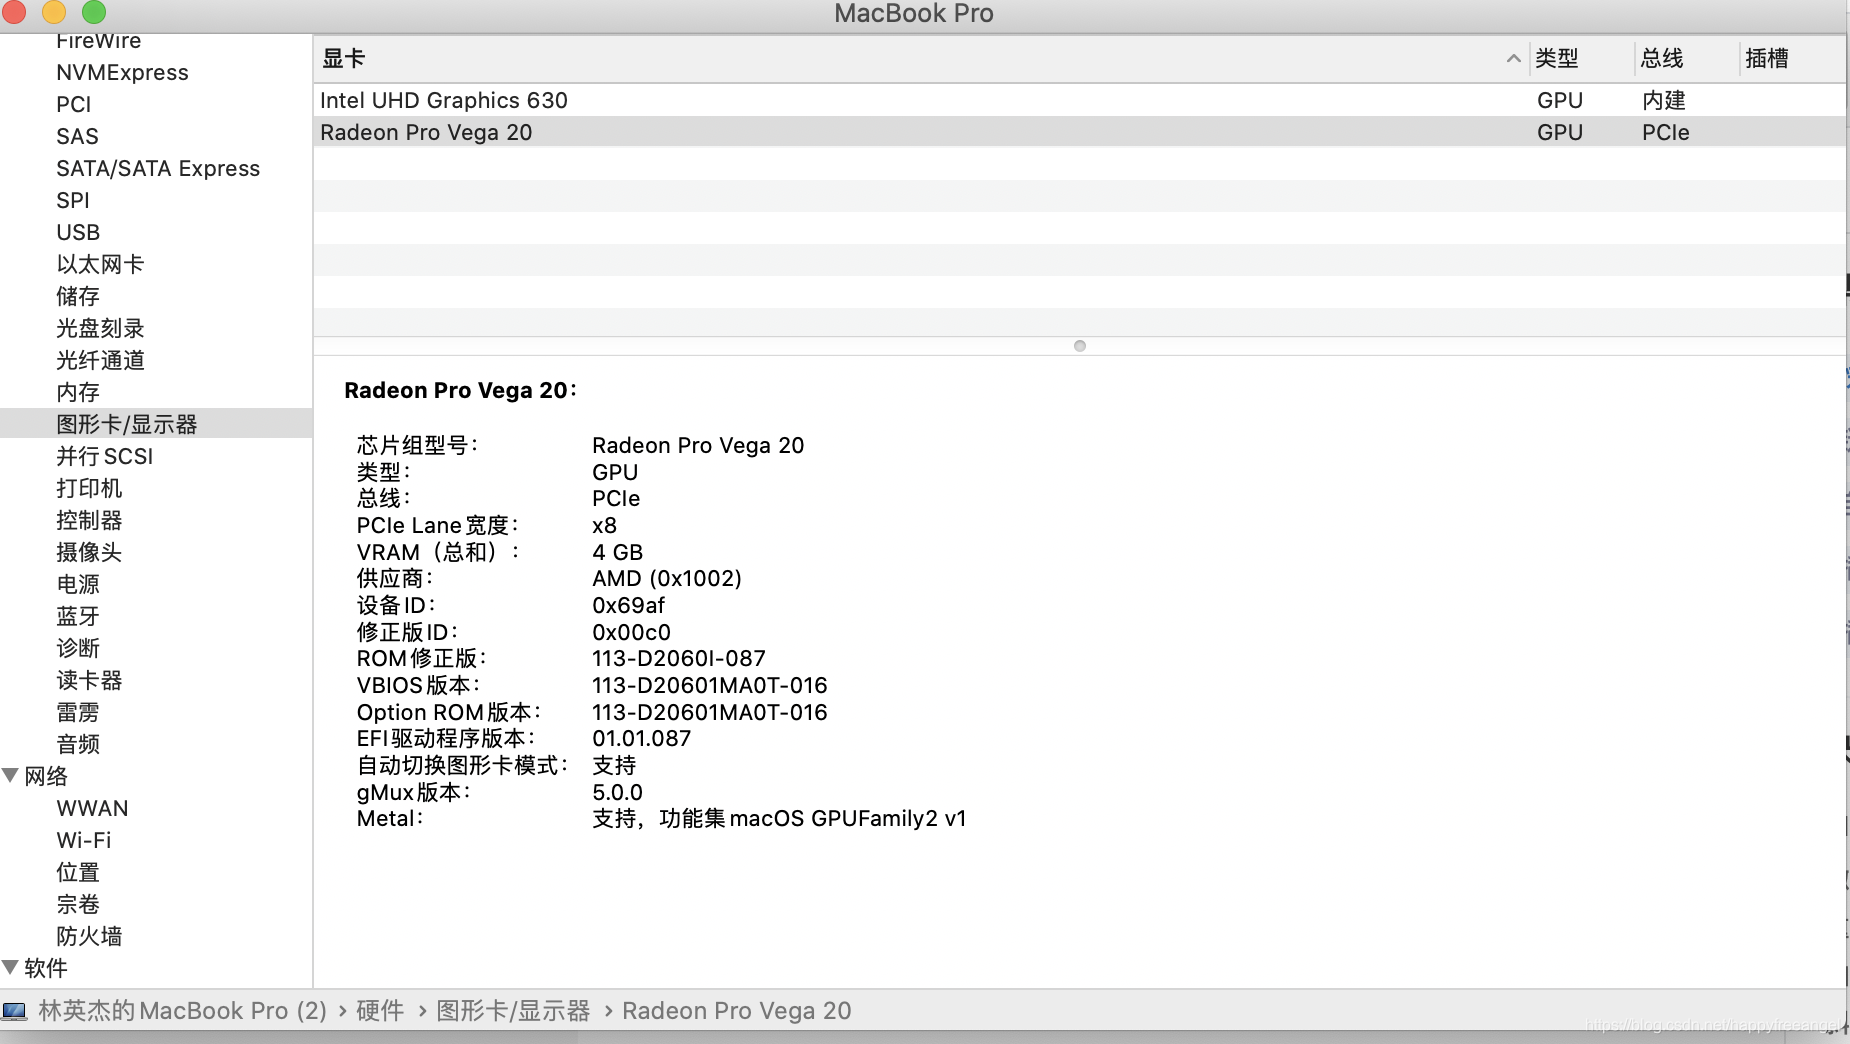Open 读卡器 in the sidebar

point(89,681)
